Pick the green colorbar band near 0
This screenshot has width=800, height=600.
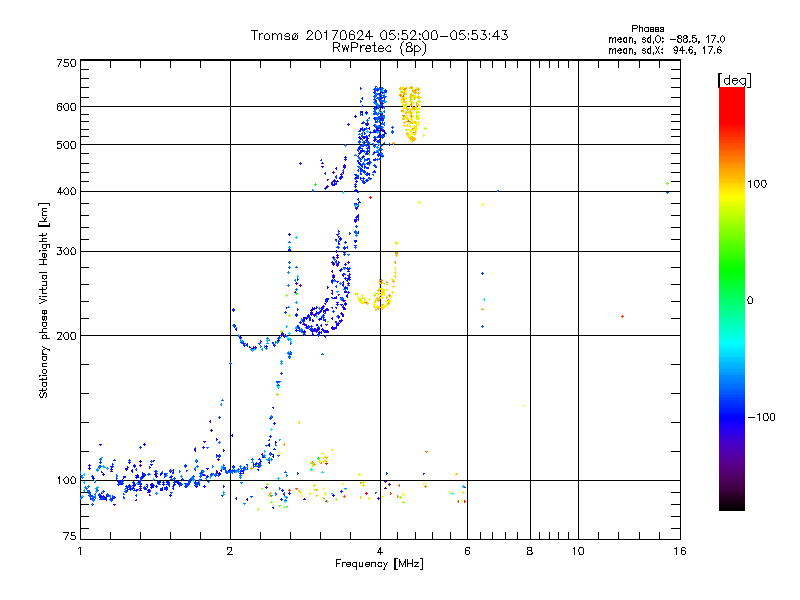[x=731, y=299]
